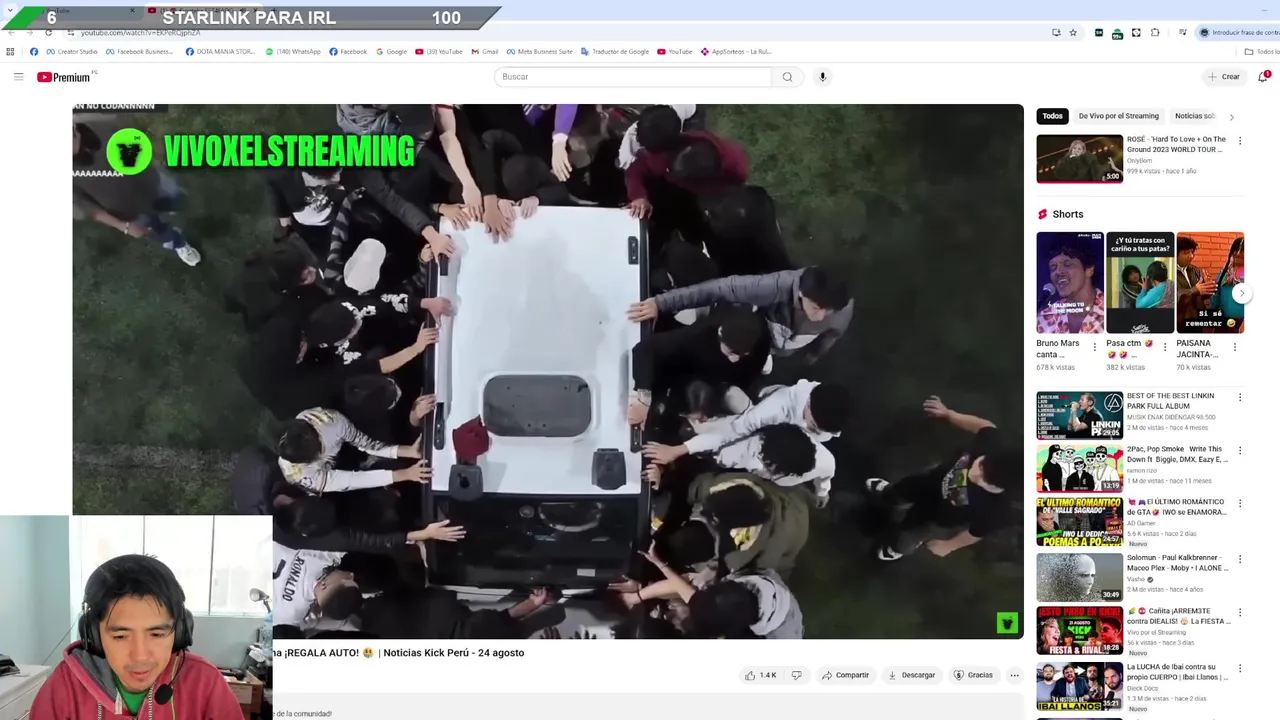Screen dimensions: 1280x720
Task: Select the Noticias chip
Action: pos(1194,116)
